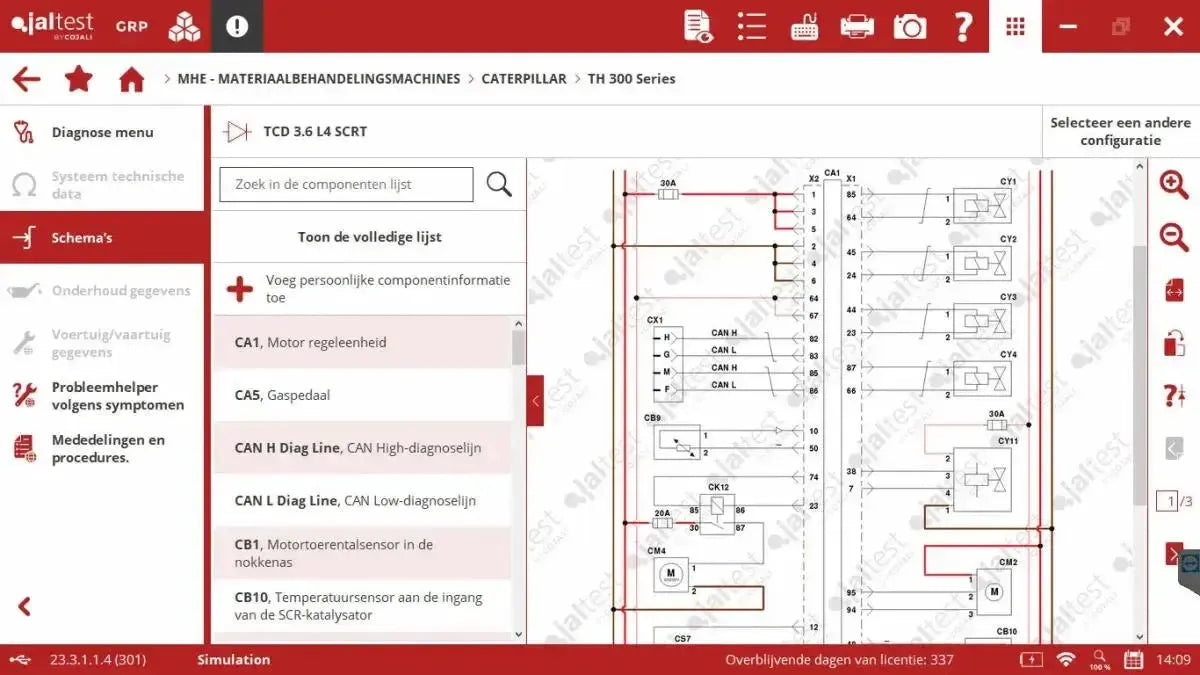Image resolution: width=1200 pixels, height=675 pixels.
Task: Open the Diagnose menu
Action: pyautogui.click(x=100, y=131)
